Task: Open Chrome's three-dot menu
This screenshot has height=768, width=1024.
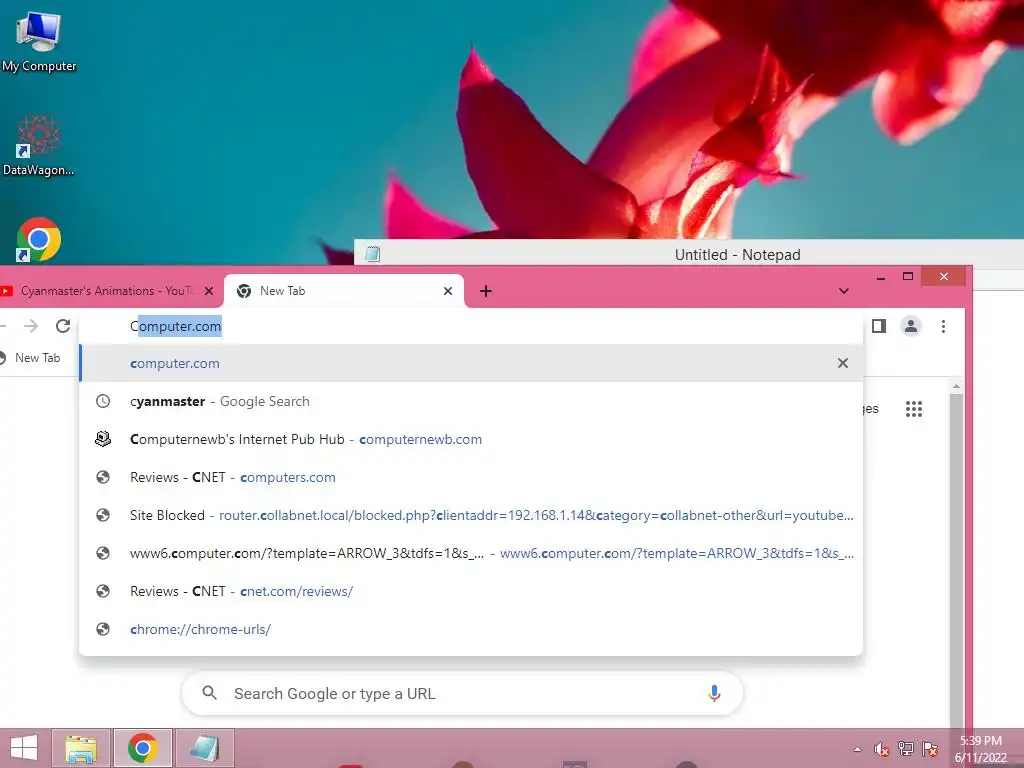Action: point(943,326)
